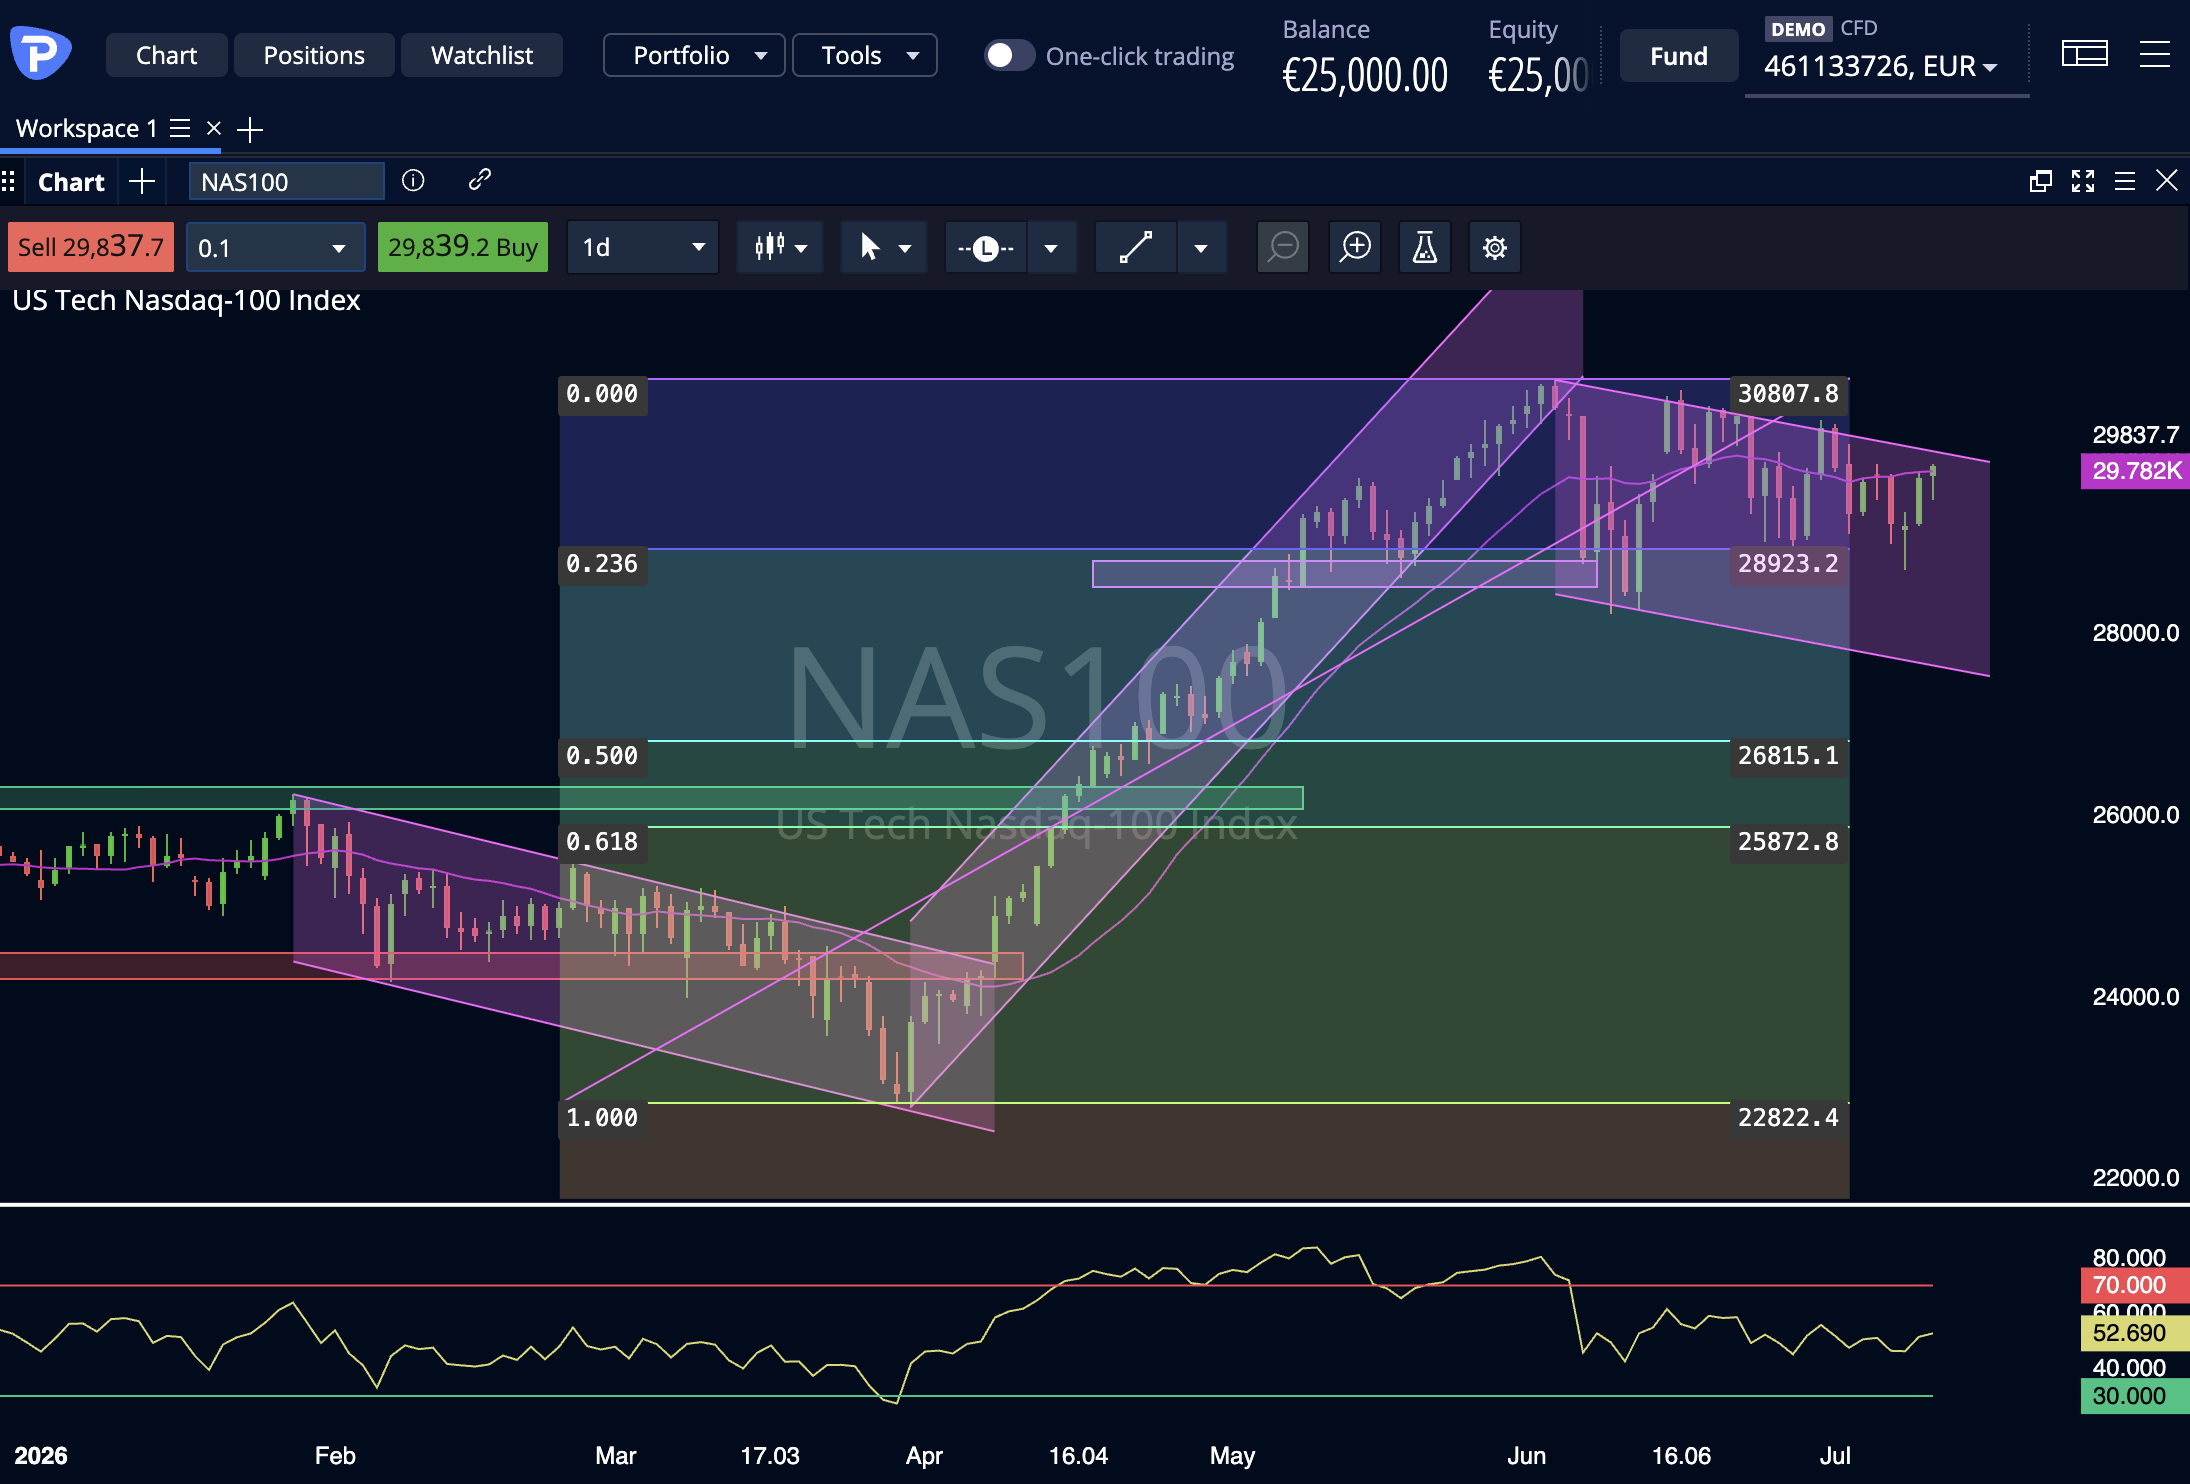Click 29,839.2 Buy button

pos(463,247)
